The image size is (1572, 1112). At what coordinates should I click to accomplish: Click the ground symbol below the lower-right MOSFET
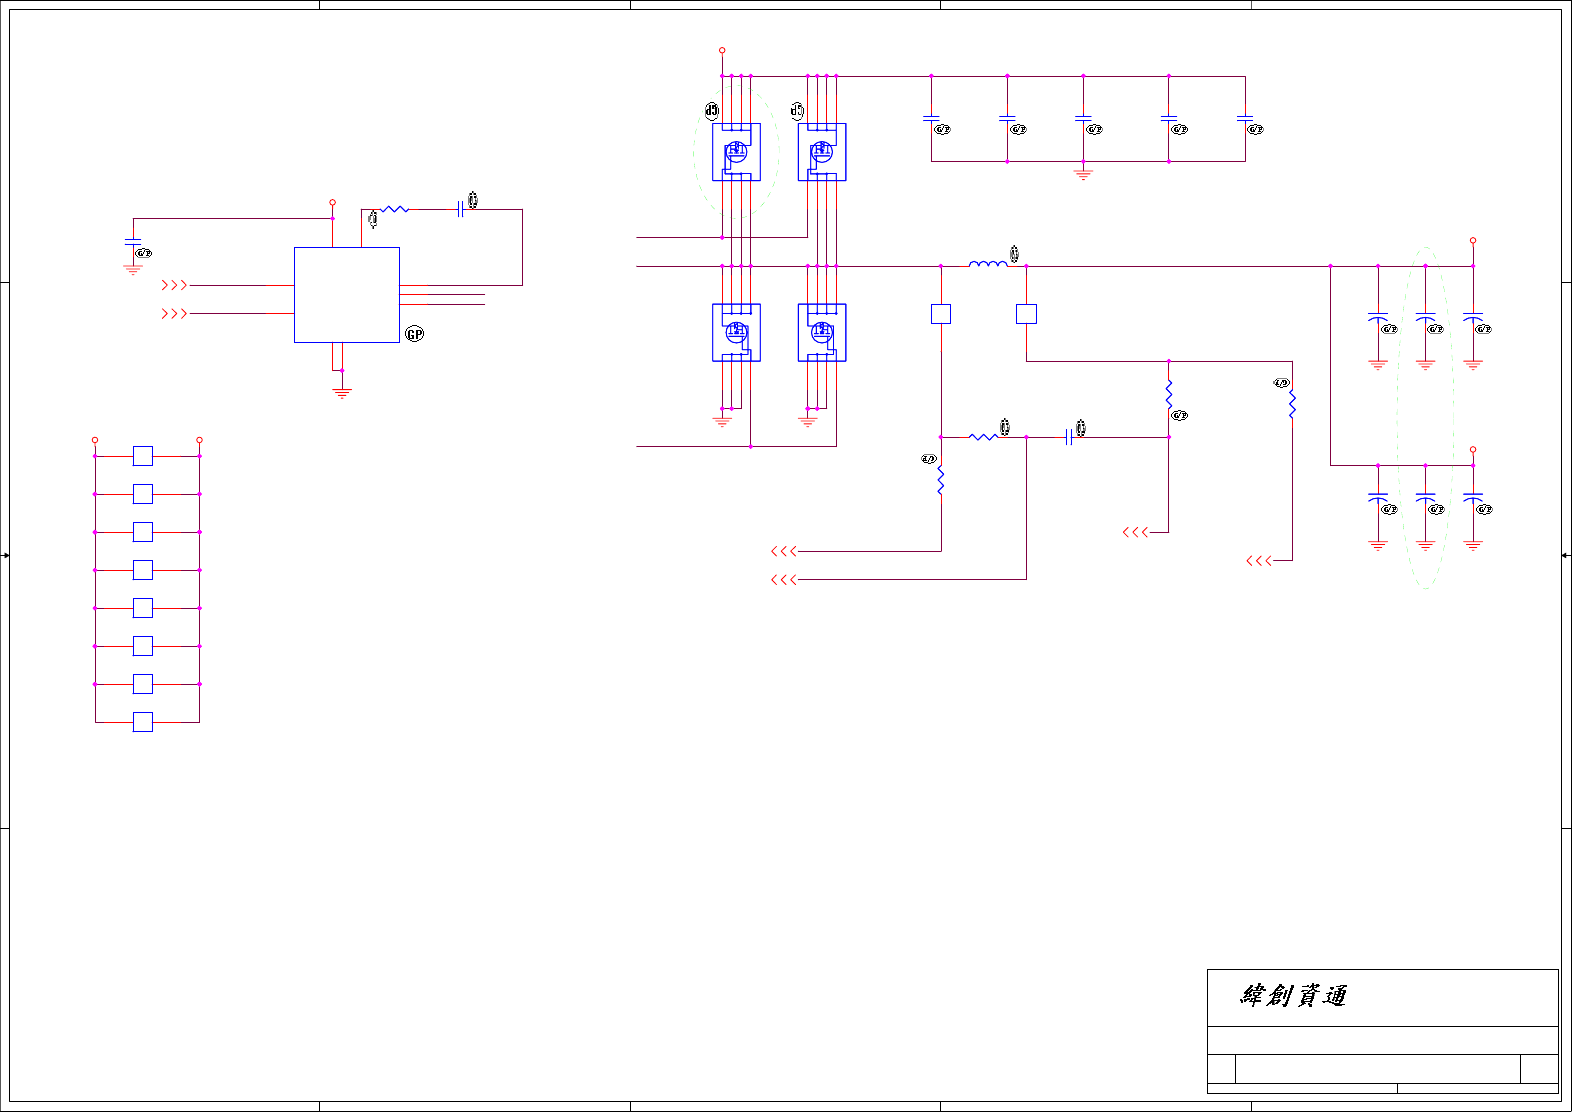[x=808, y=421]
